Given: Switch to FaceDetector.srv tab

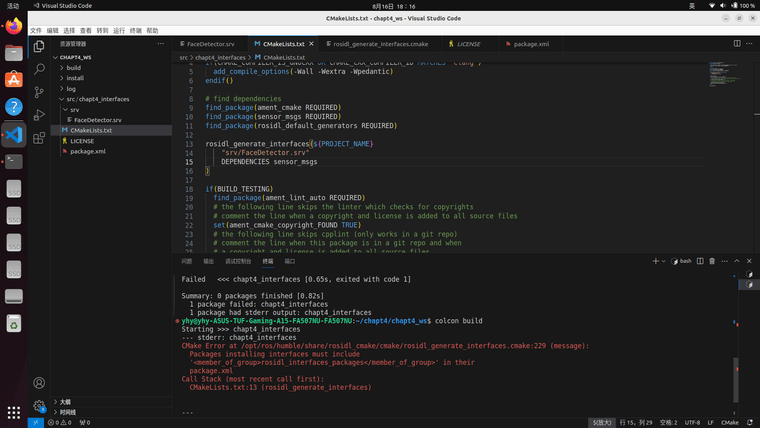Looking at the screenshot, I should coord(210,44).
